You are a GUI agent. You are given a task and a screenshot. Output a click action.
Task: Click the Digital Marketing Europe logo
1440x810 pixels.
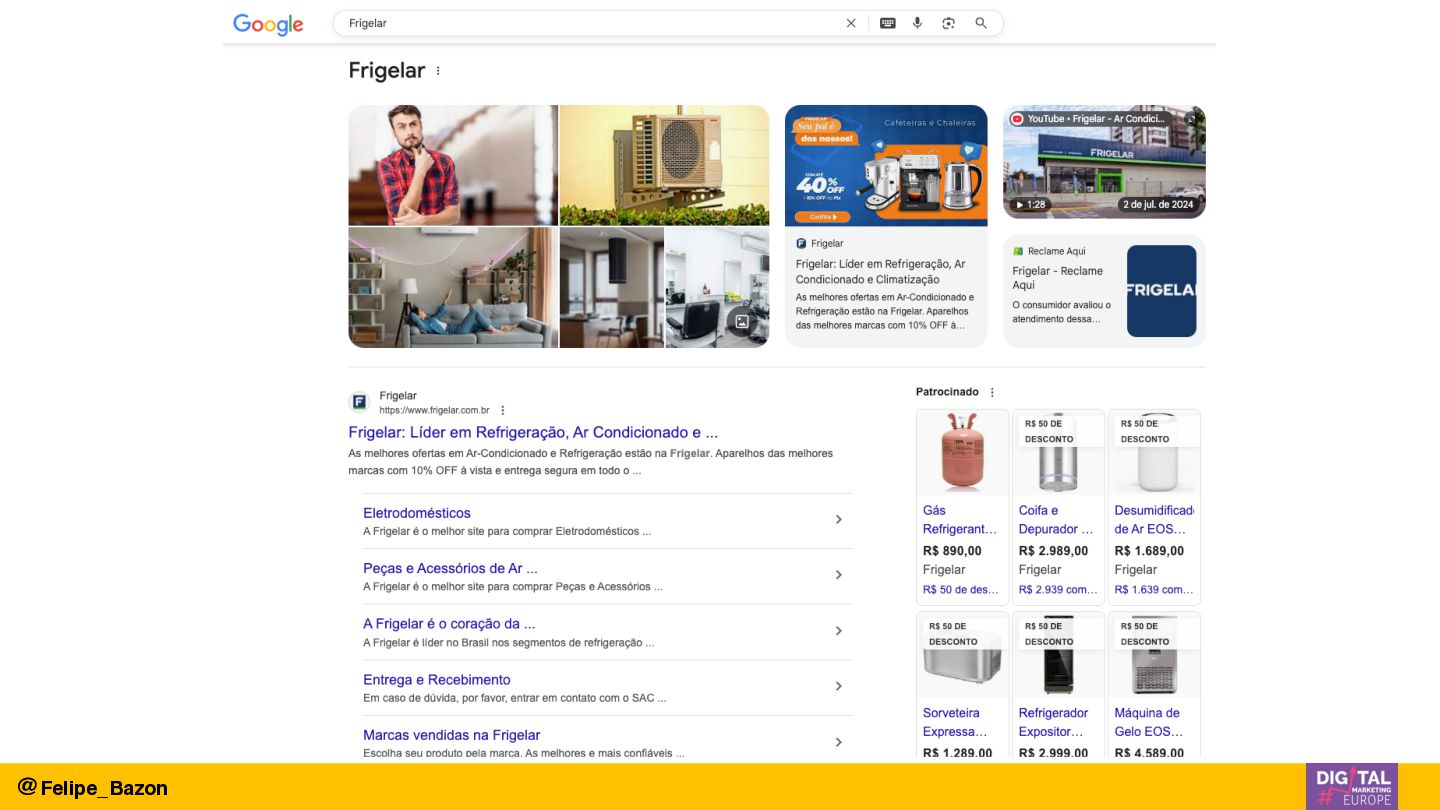click(1351, 786)
